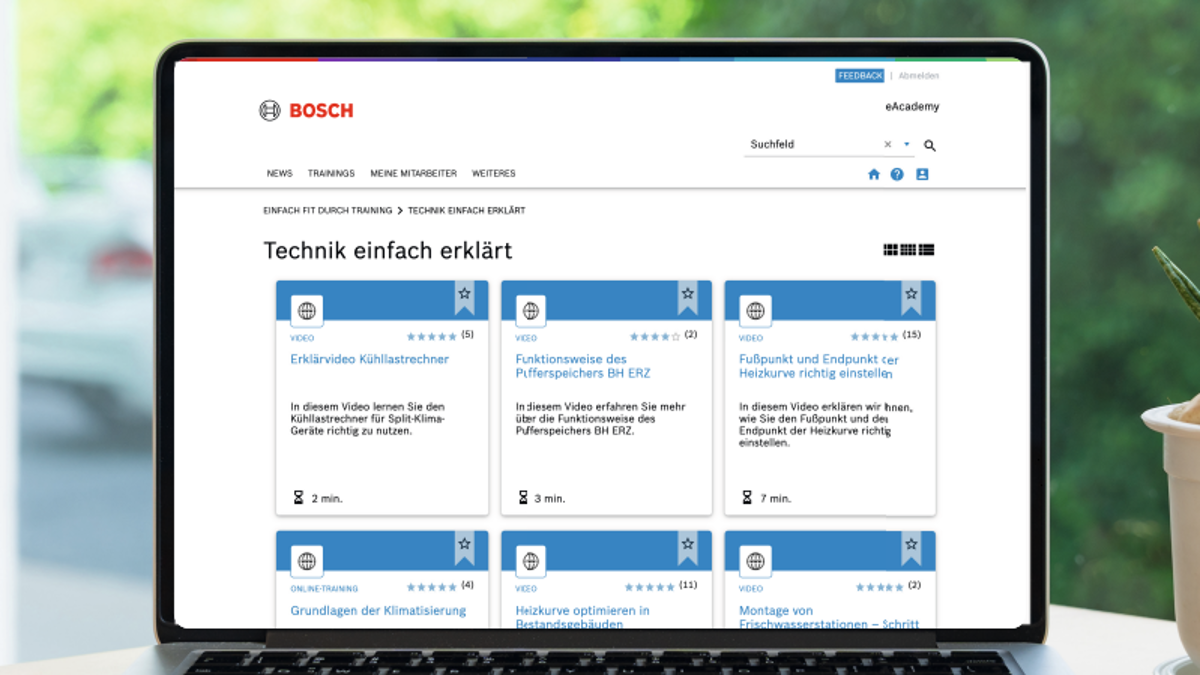Image resolution: width=1200 pixels, height=675 pixels.
Task: Switch to large grid view icon
Action: pyautogui.click(x=891, y=250)
